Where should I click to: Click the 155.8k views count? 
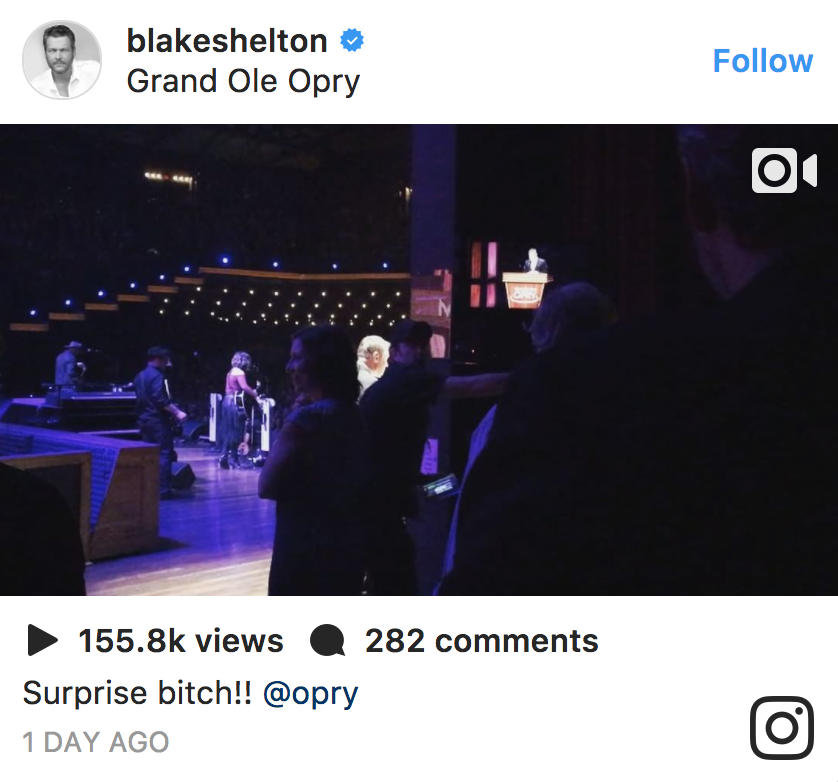(x=181, y=641)
